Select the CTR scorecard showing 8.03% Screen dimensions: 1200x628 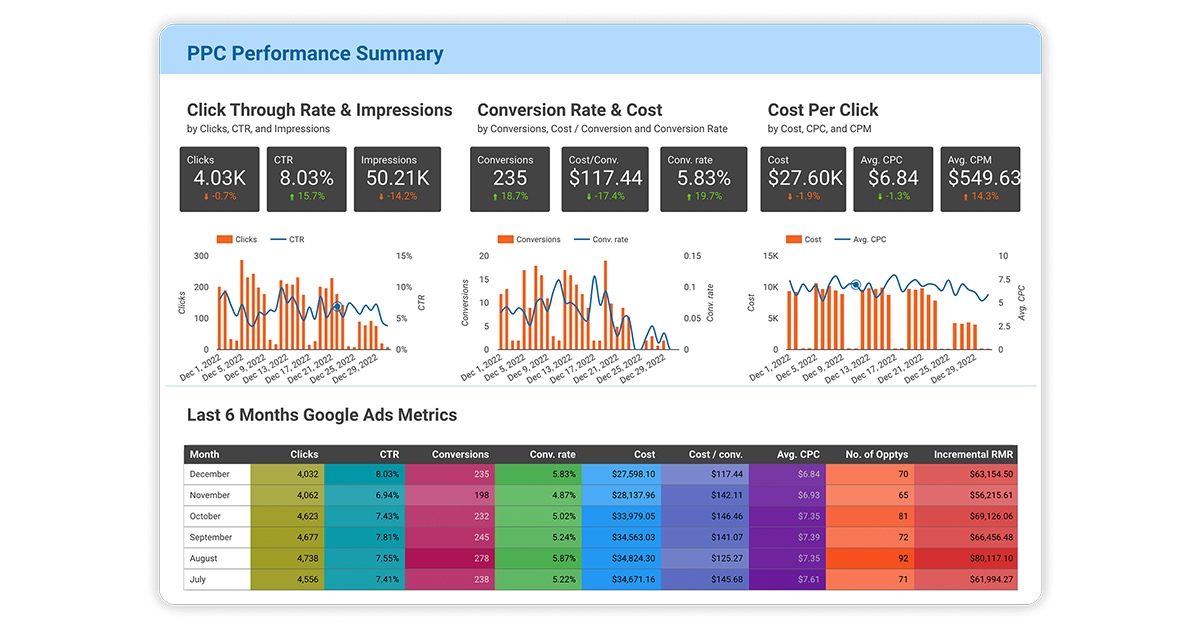pos(307,179)
